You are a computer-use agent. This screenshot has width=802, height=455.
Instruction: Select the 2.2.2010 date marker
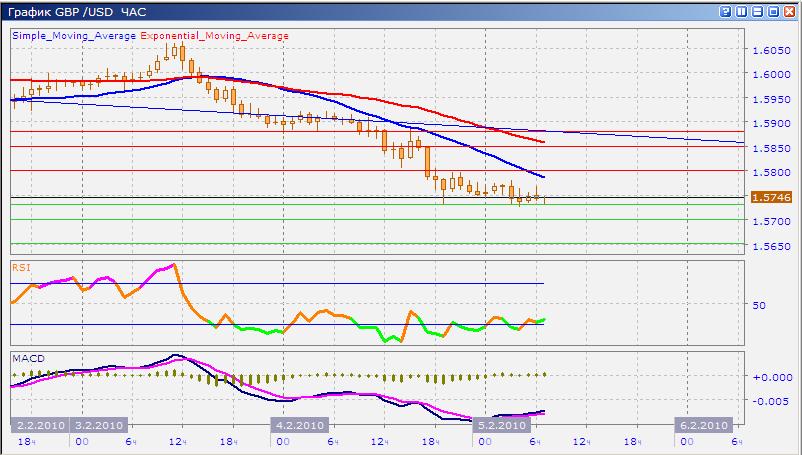tap(39, 425)
